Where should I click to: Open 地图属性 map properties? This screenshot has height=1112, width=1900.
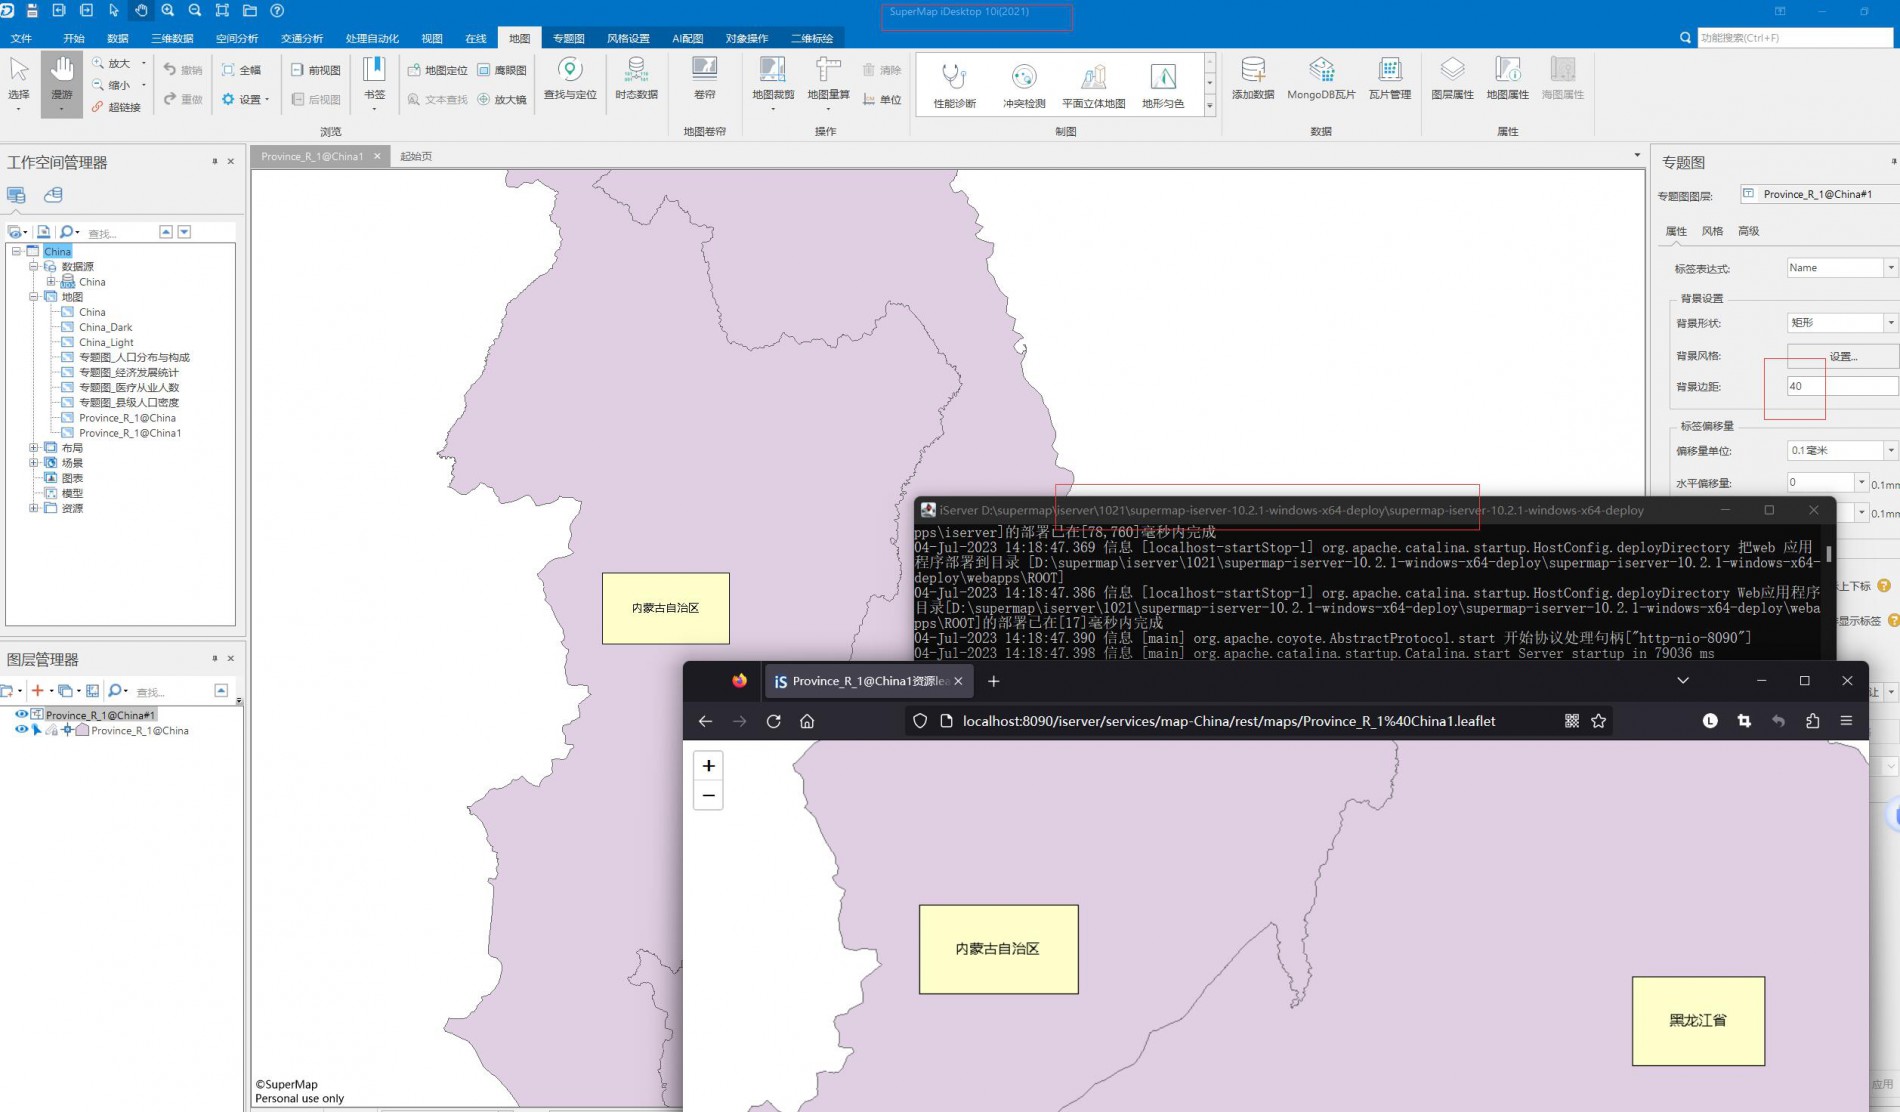[x=1507, y=80]
